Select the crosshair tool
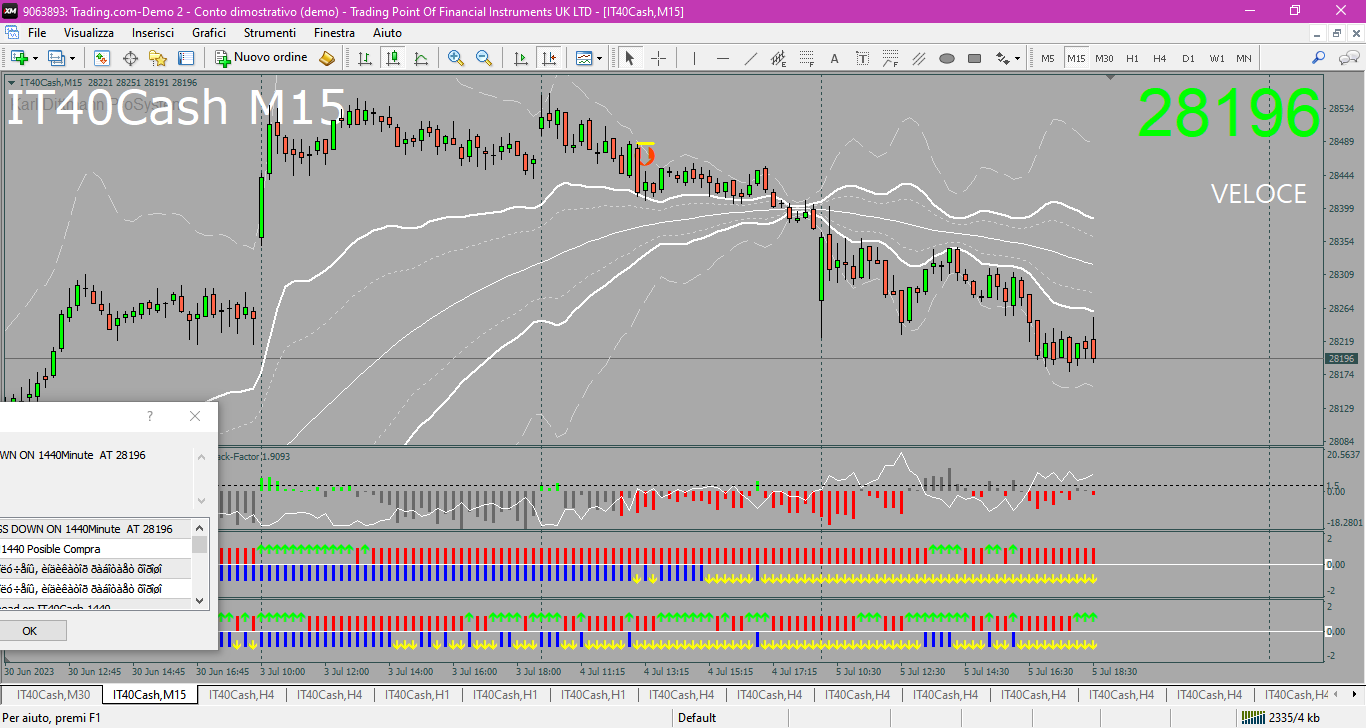The image size is (1366, 728). pos(658,58)
